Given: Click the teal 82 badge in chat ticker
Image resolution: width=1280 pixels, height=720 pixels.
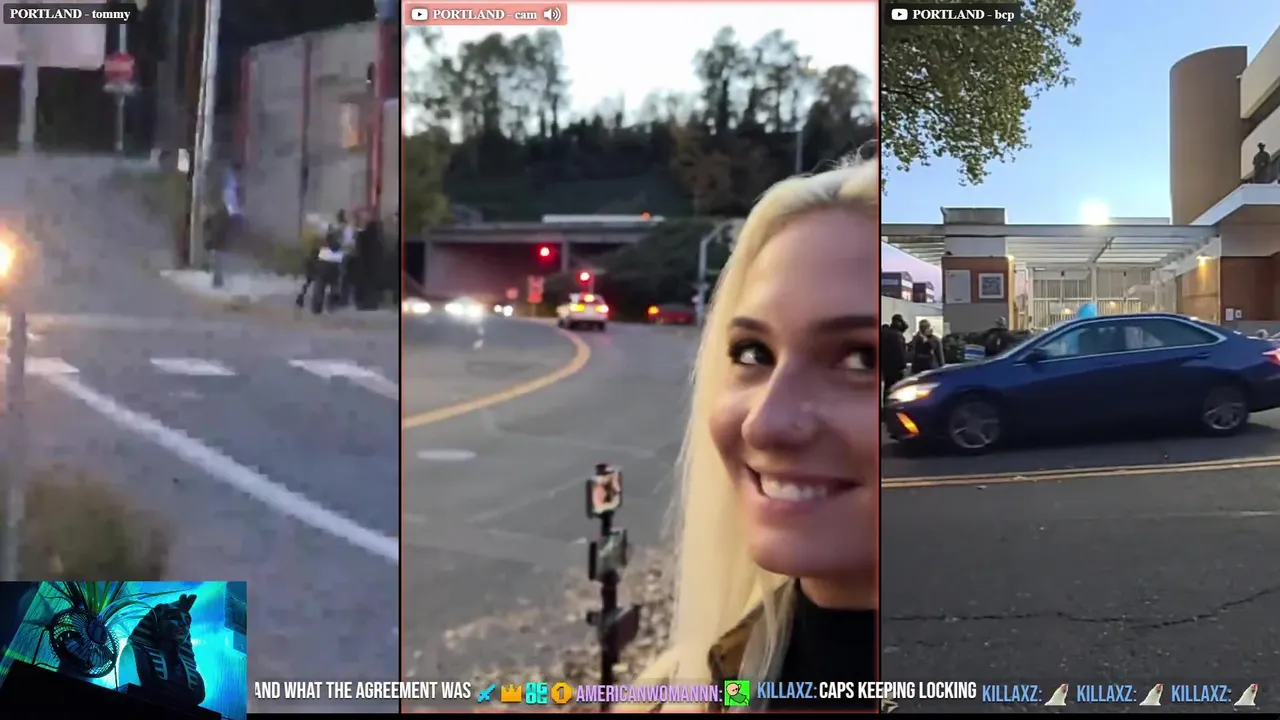Looking at the screenshot, I should (536, 692).
